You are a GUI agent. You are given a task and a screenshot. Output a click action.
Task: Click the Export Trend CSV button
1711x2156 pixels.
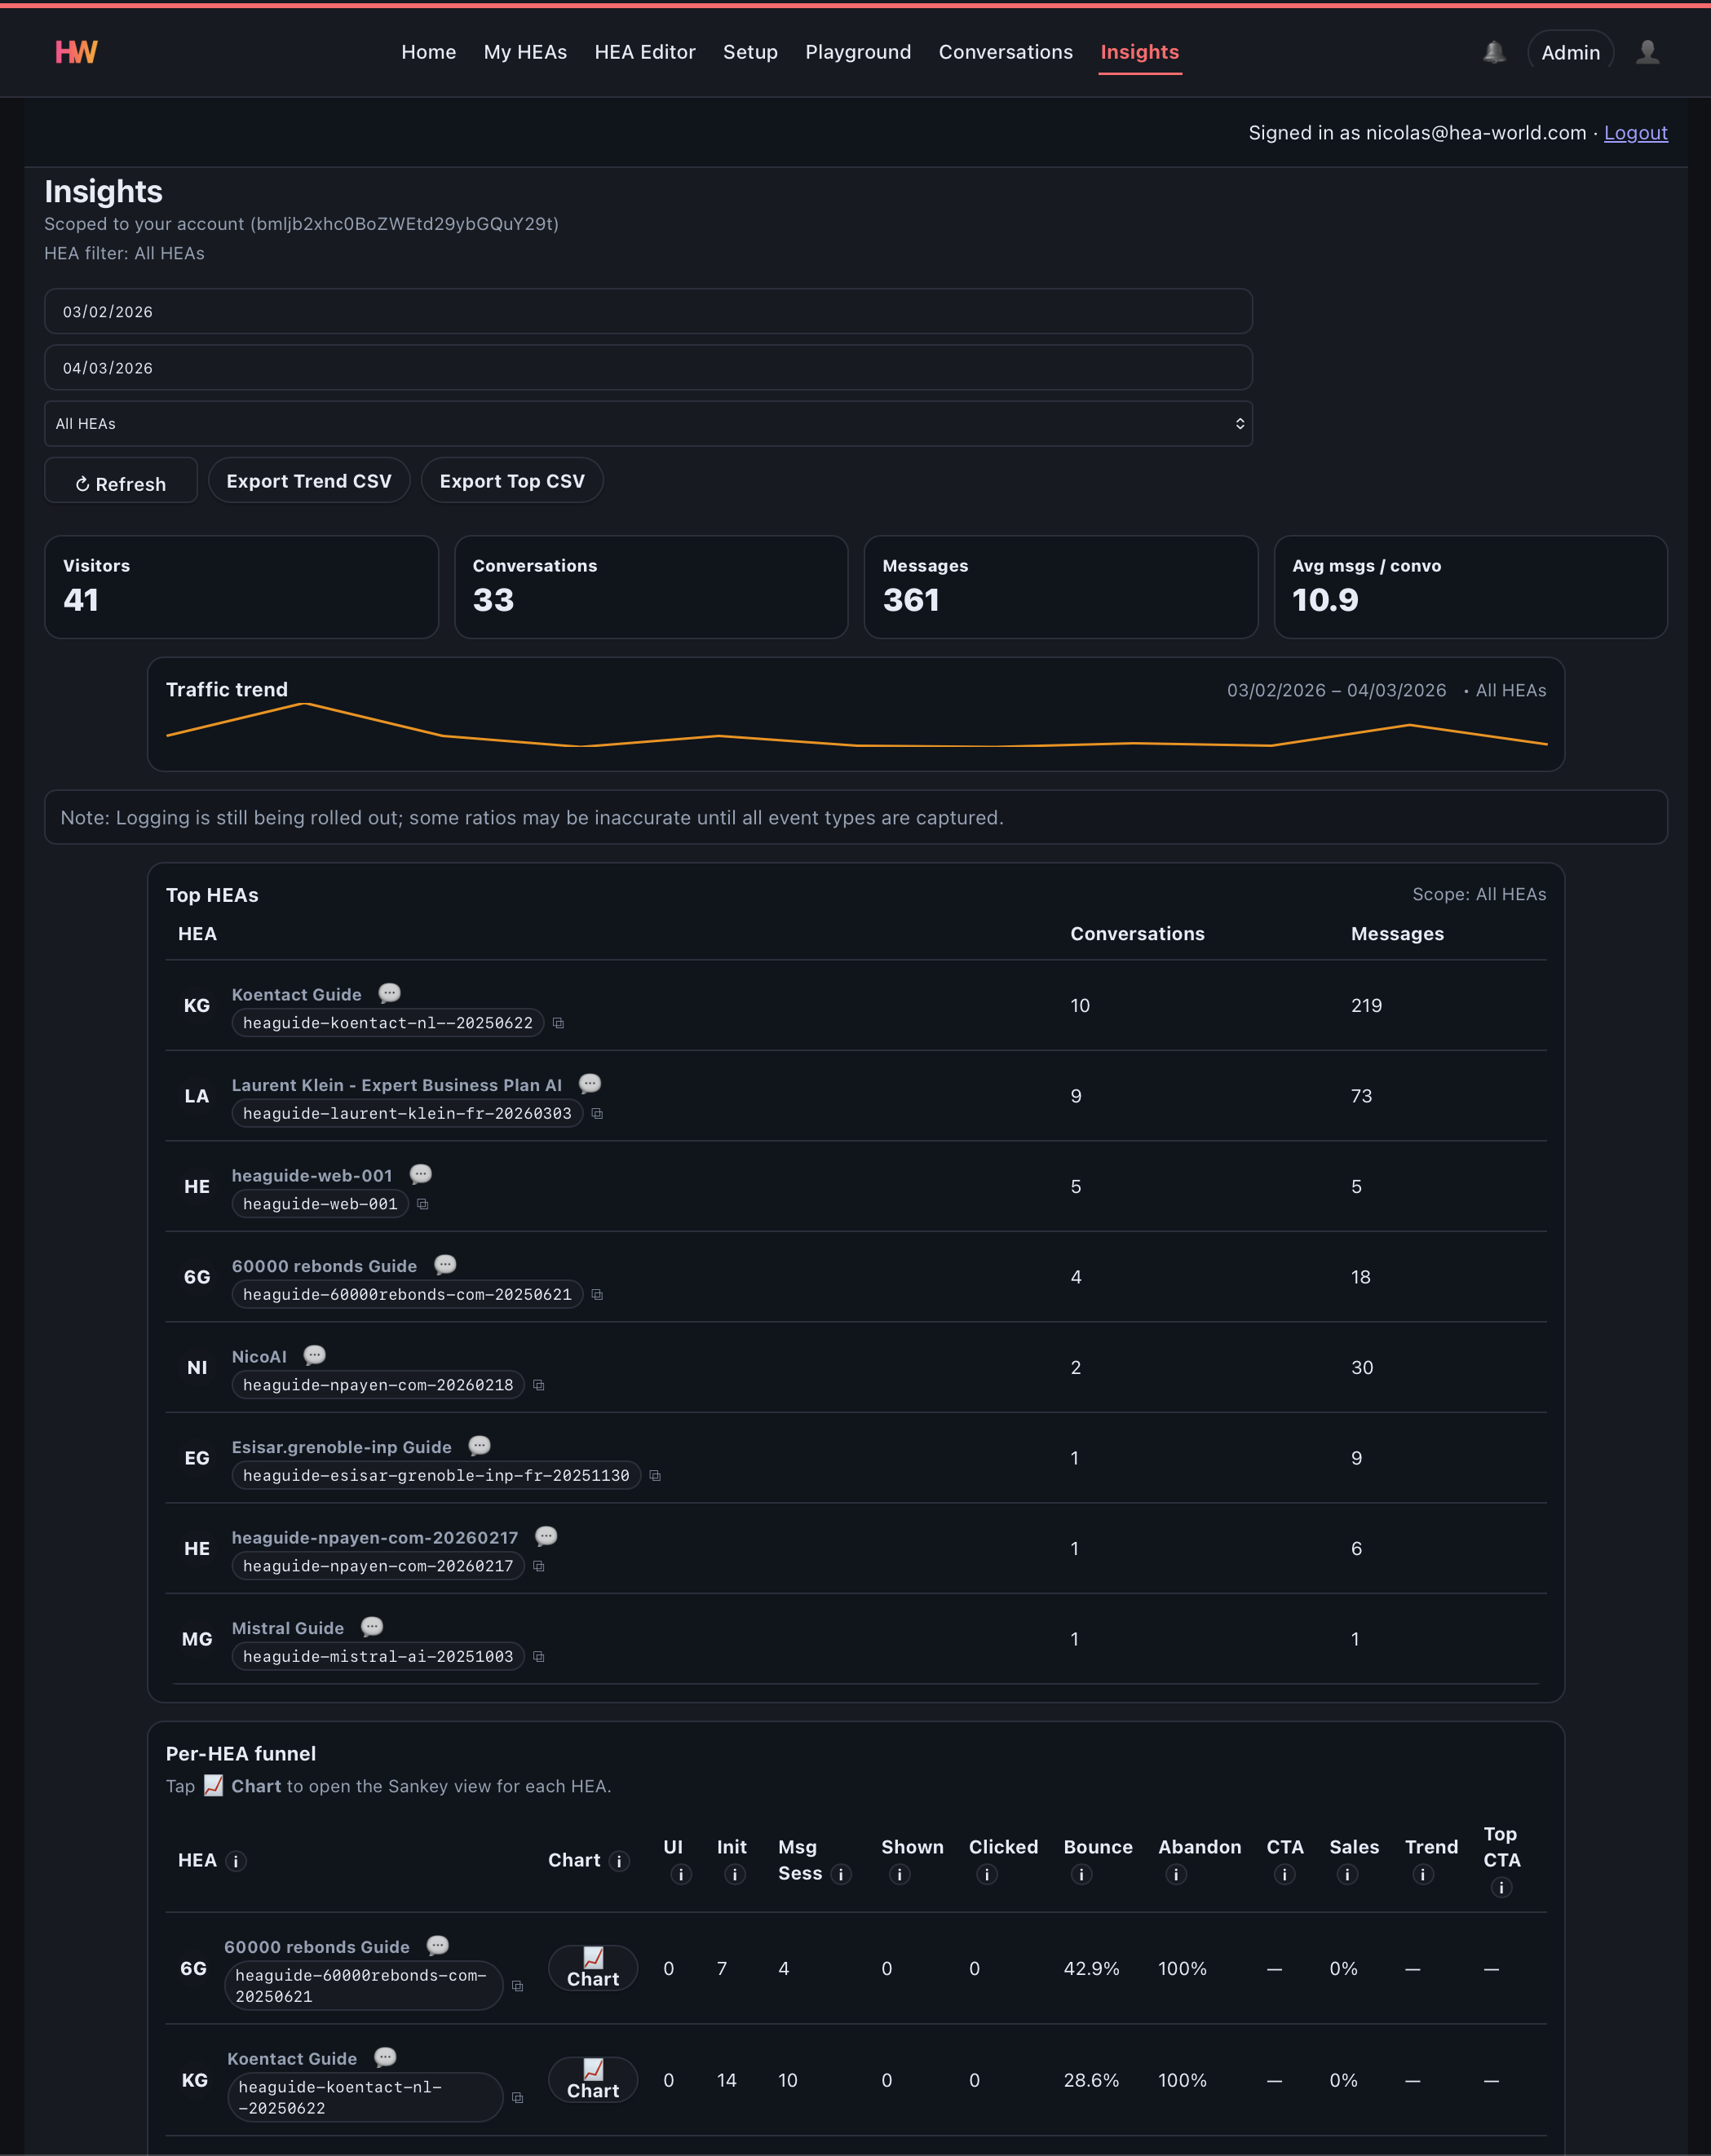tap(308, 481)
